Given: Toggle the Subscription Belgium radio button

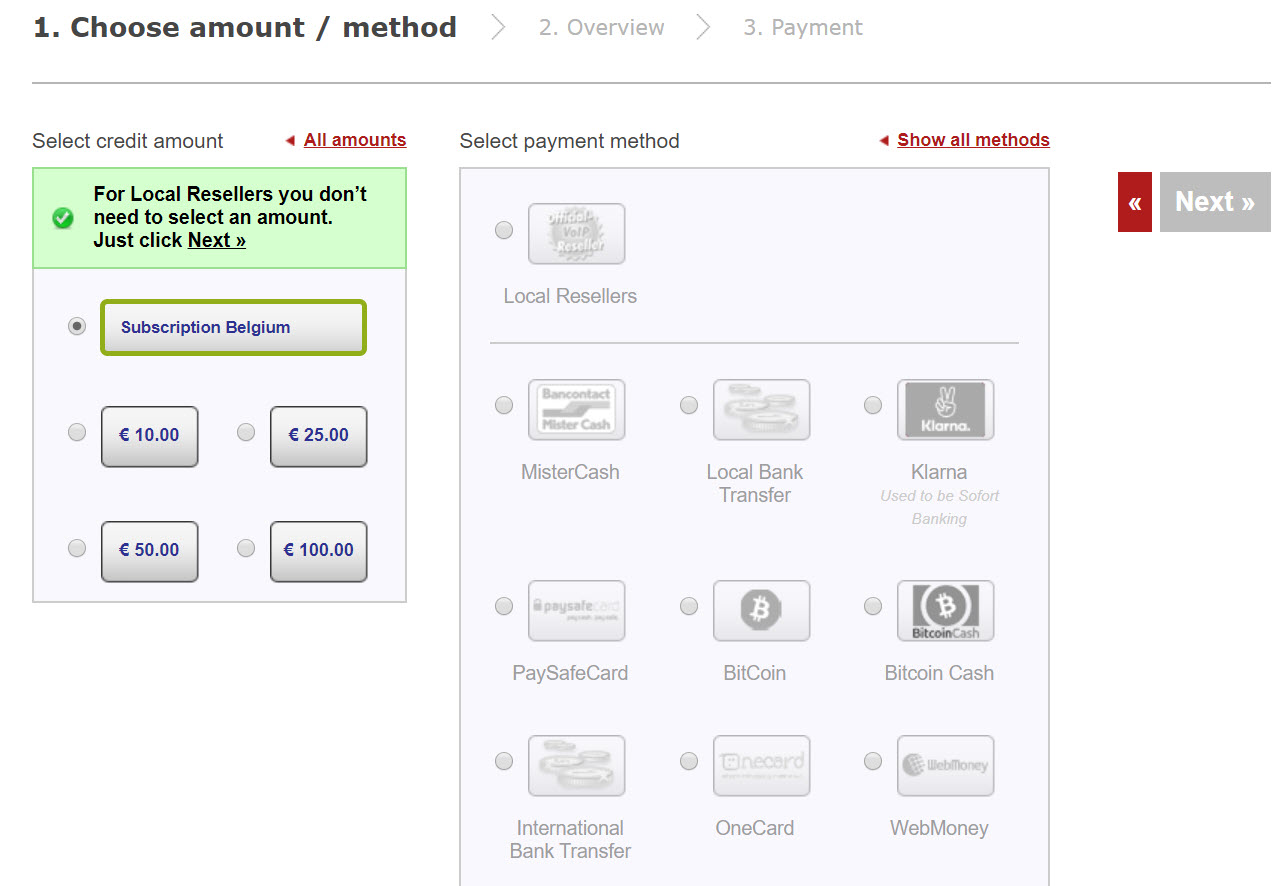Looking at the screenshot, I should pyautogui.click(x=77, y=327).
